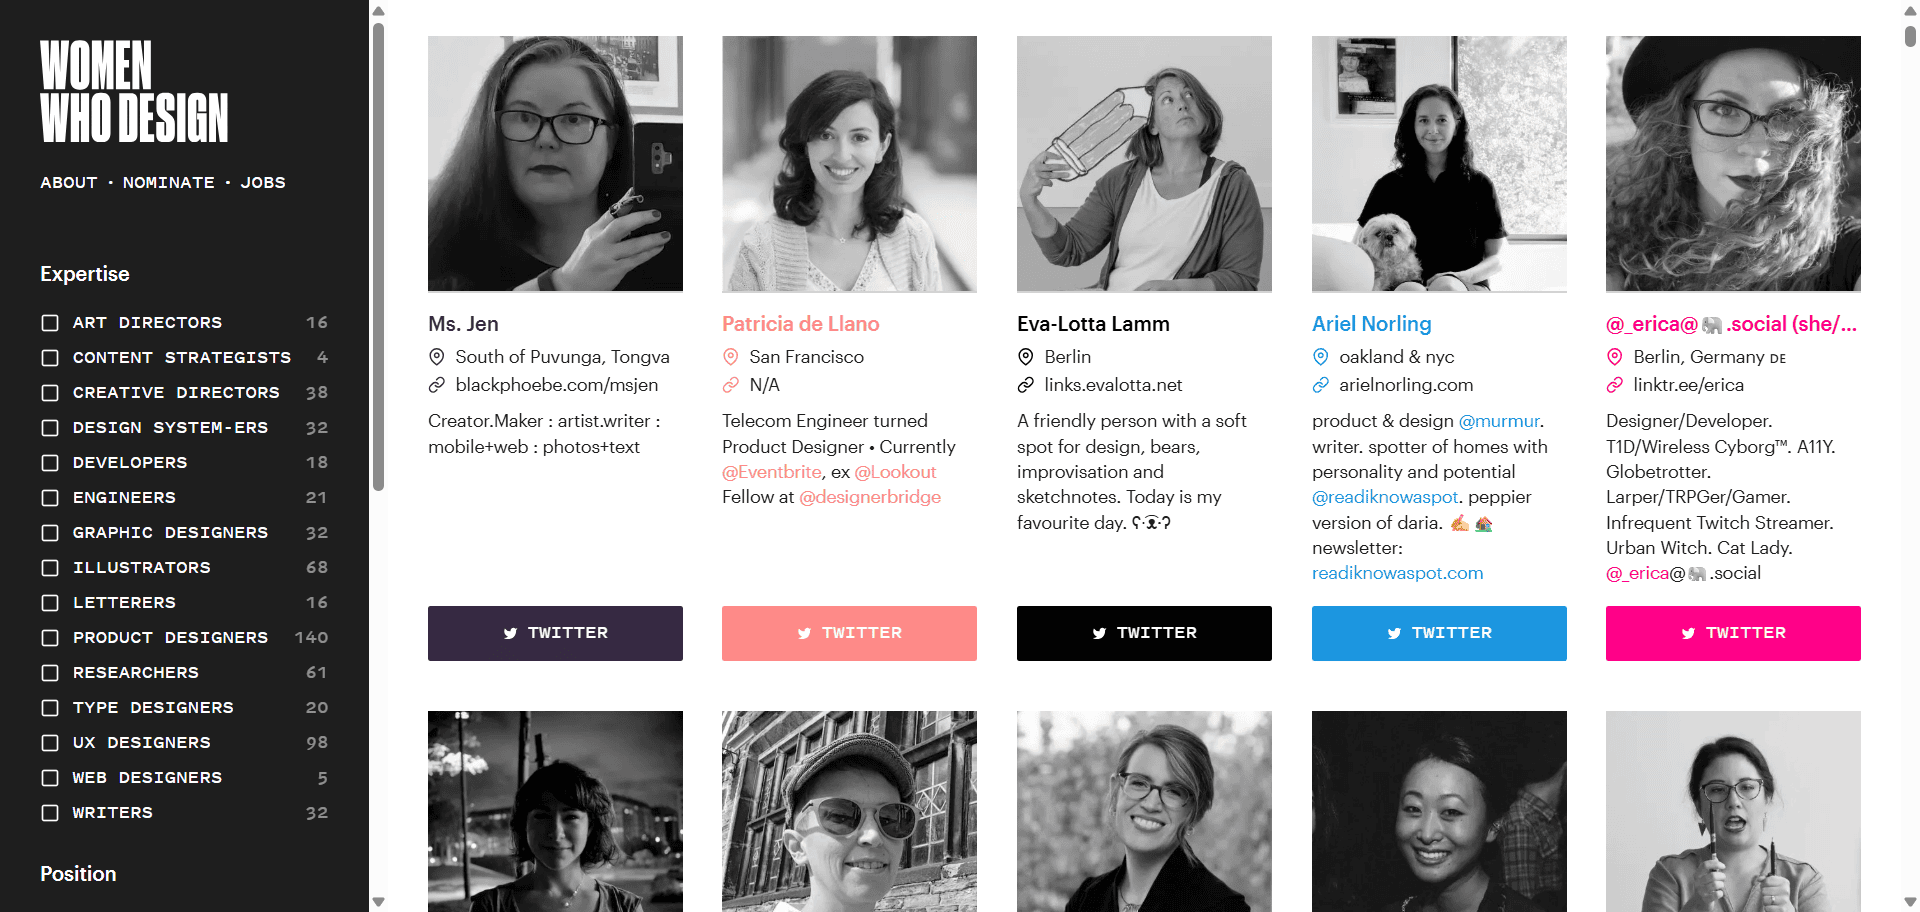Click the link icon beside links.evalotta.net
This screenshot has width=1920, height=912.
pos(1025,385)
